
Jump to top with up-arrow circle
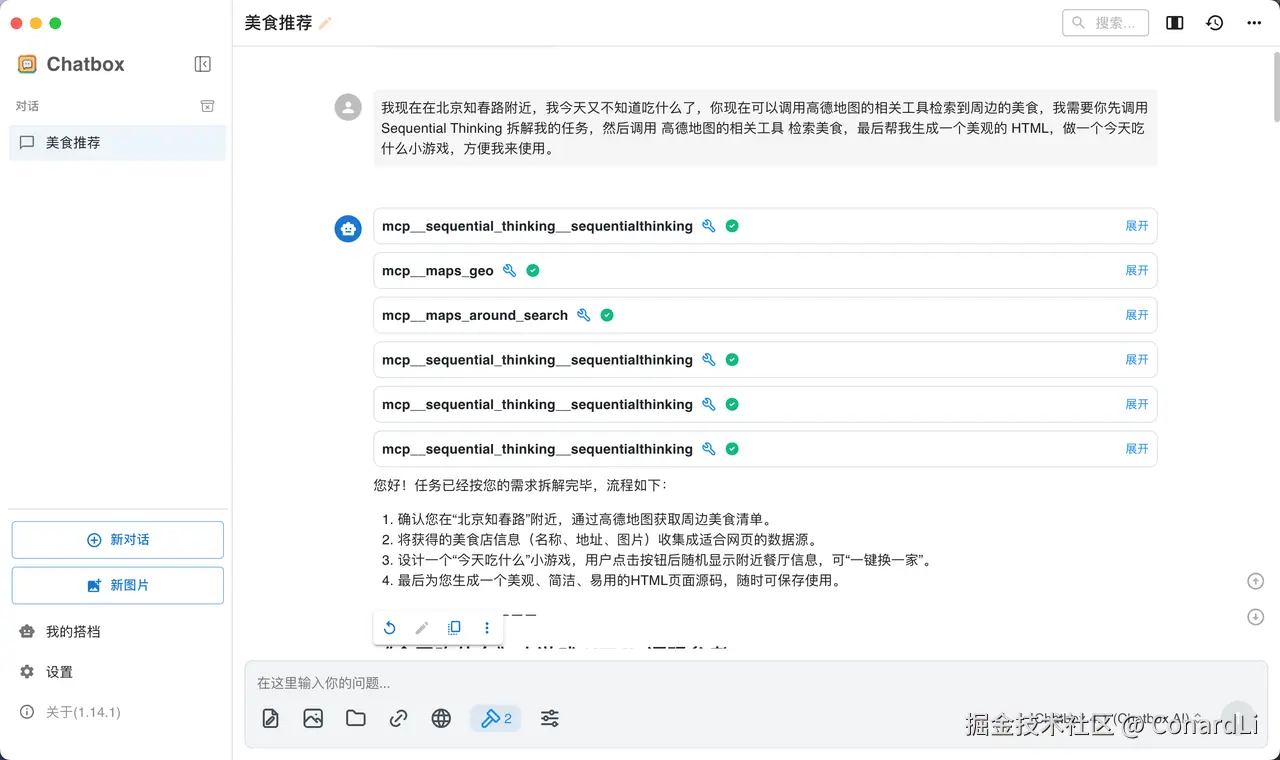(1256, 581)
